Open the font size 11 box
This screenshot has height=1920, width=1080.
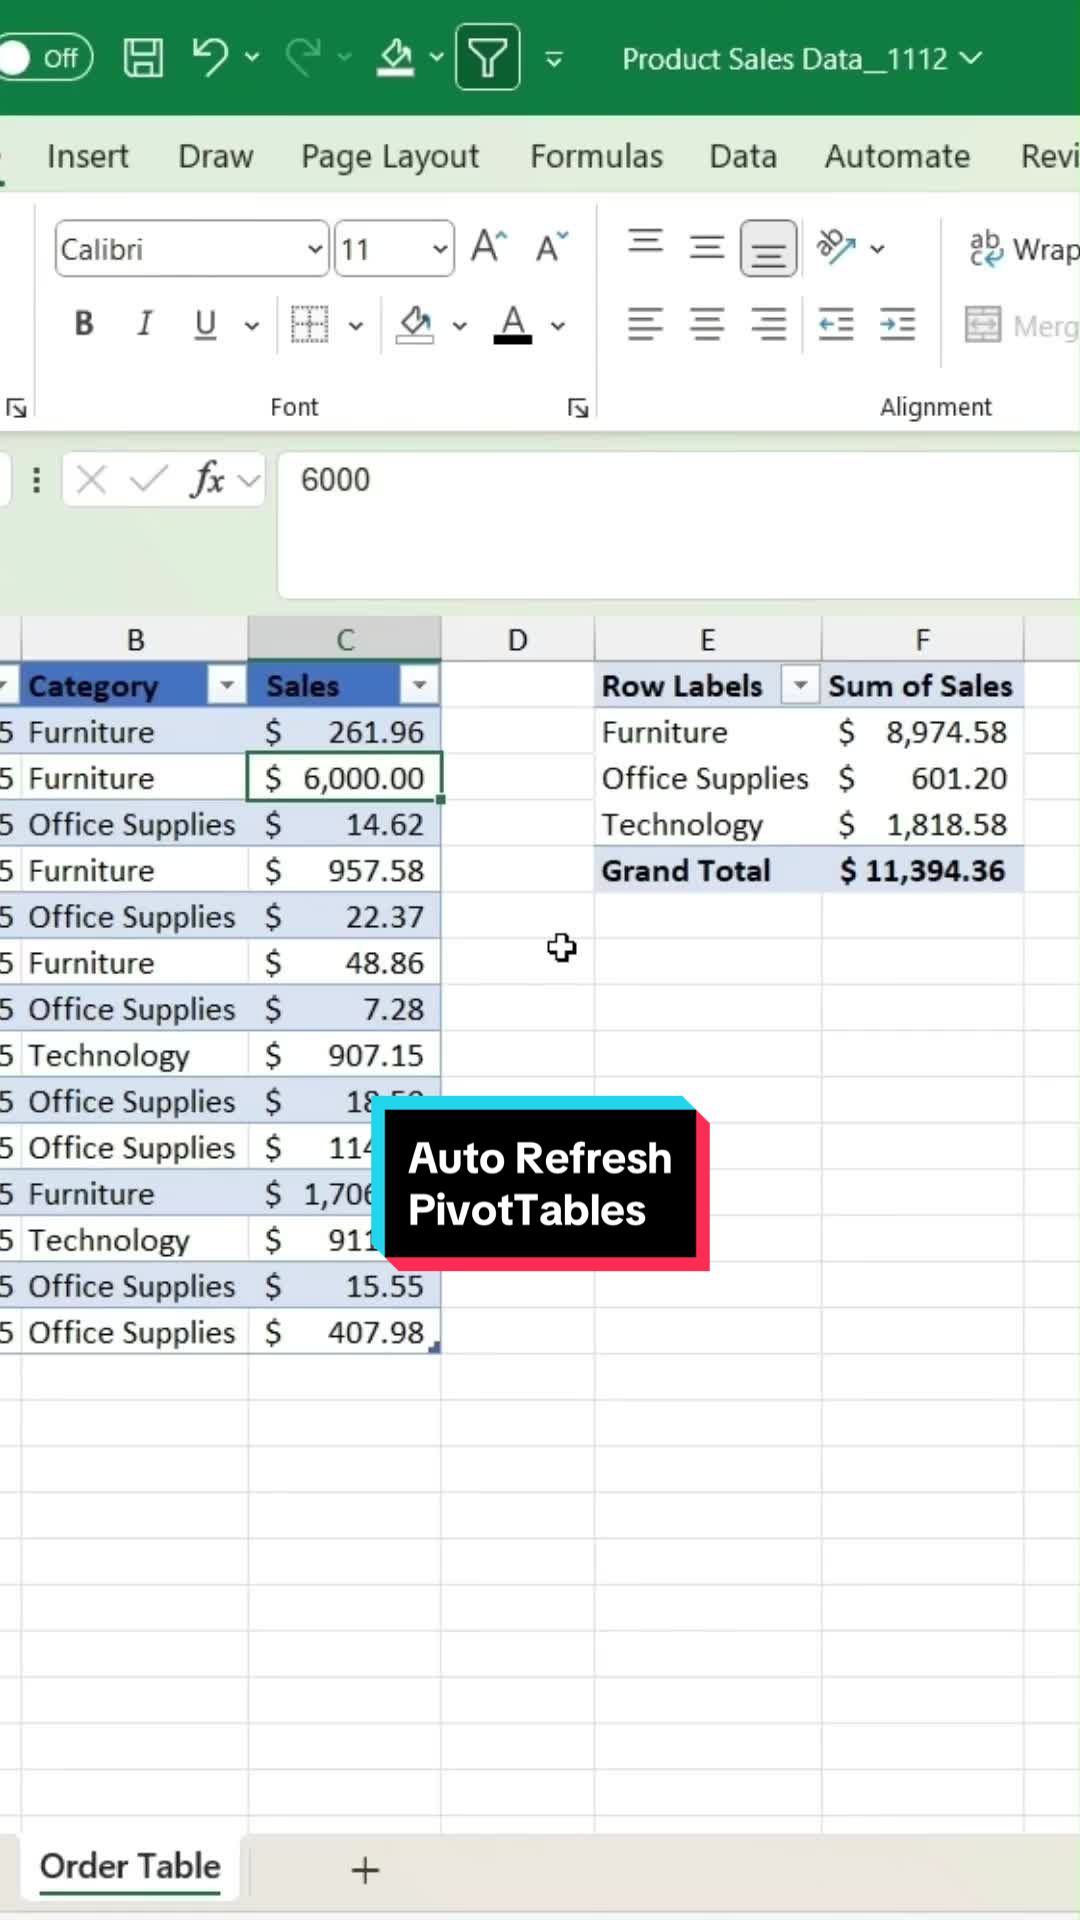click(394, 248)
